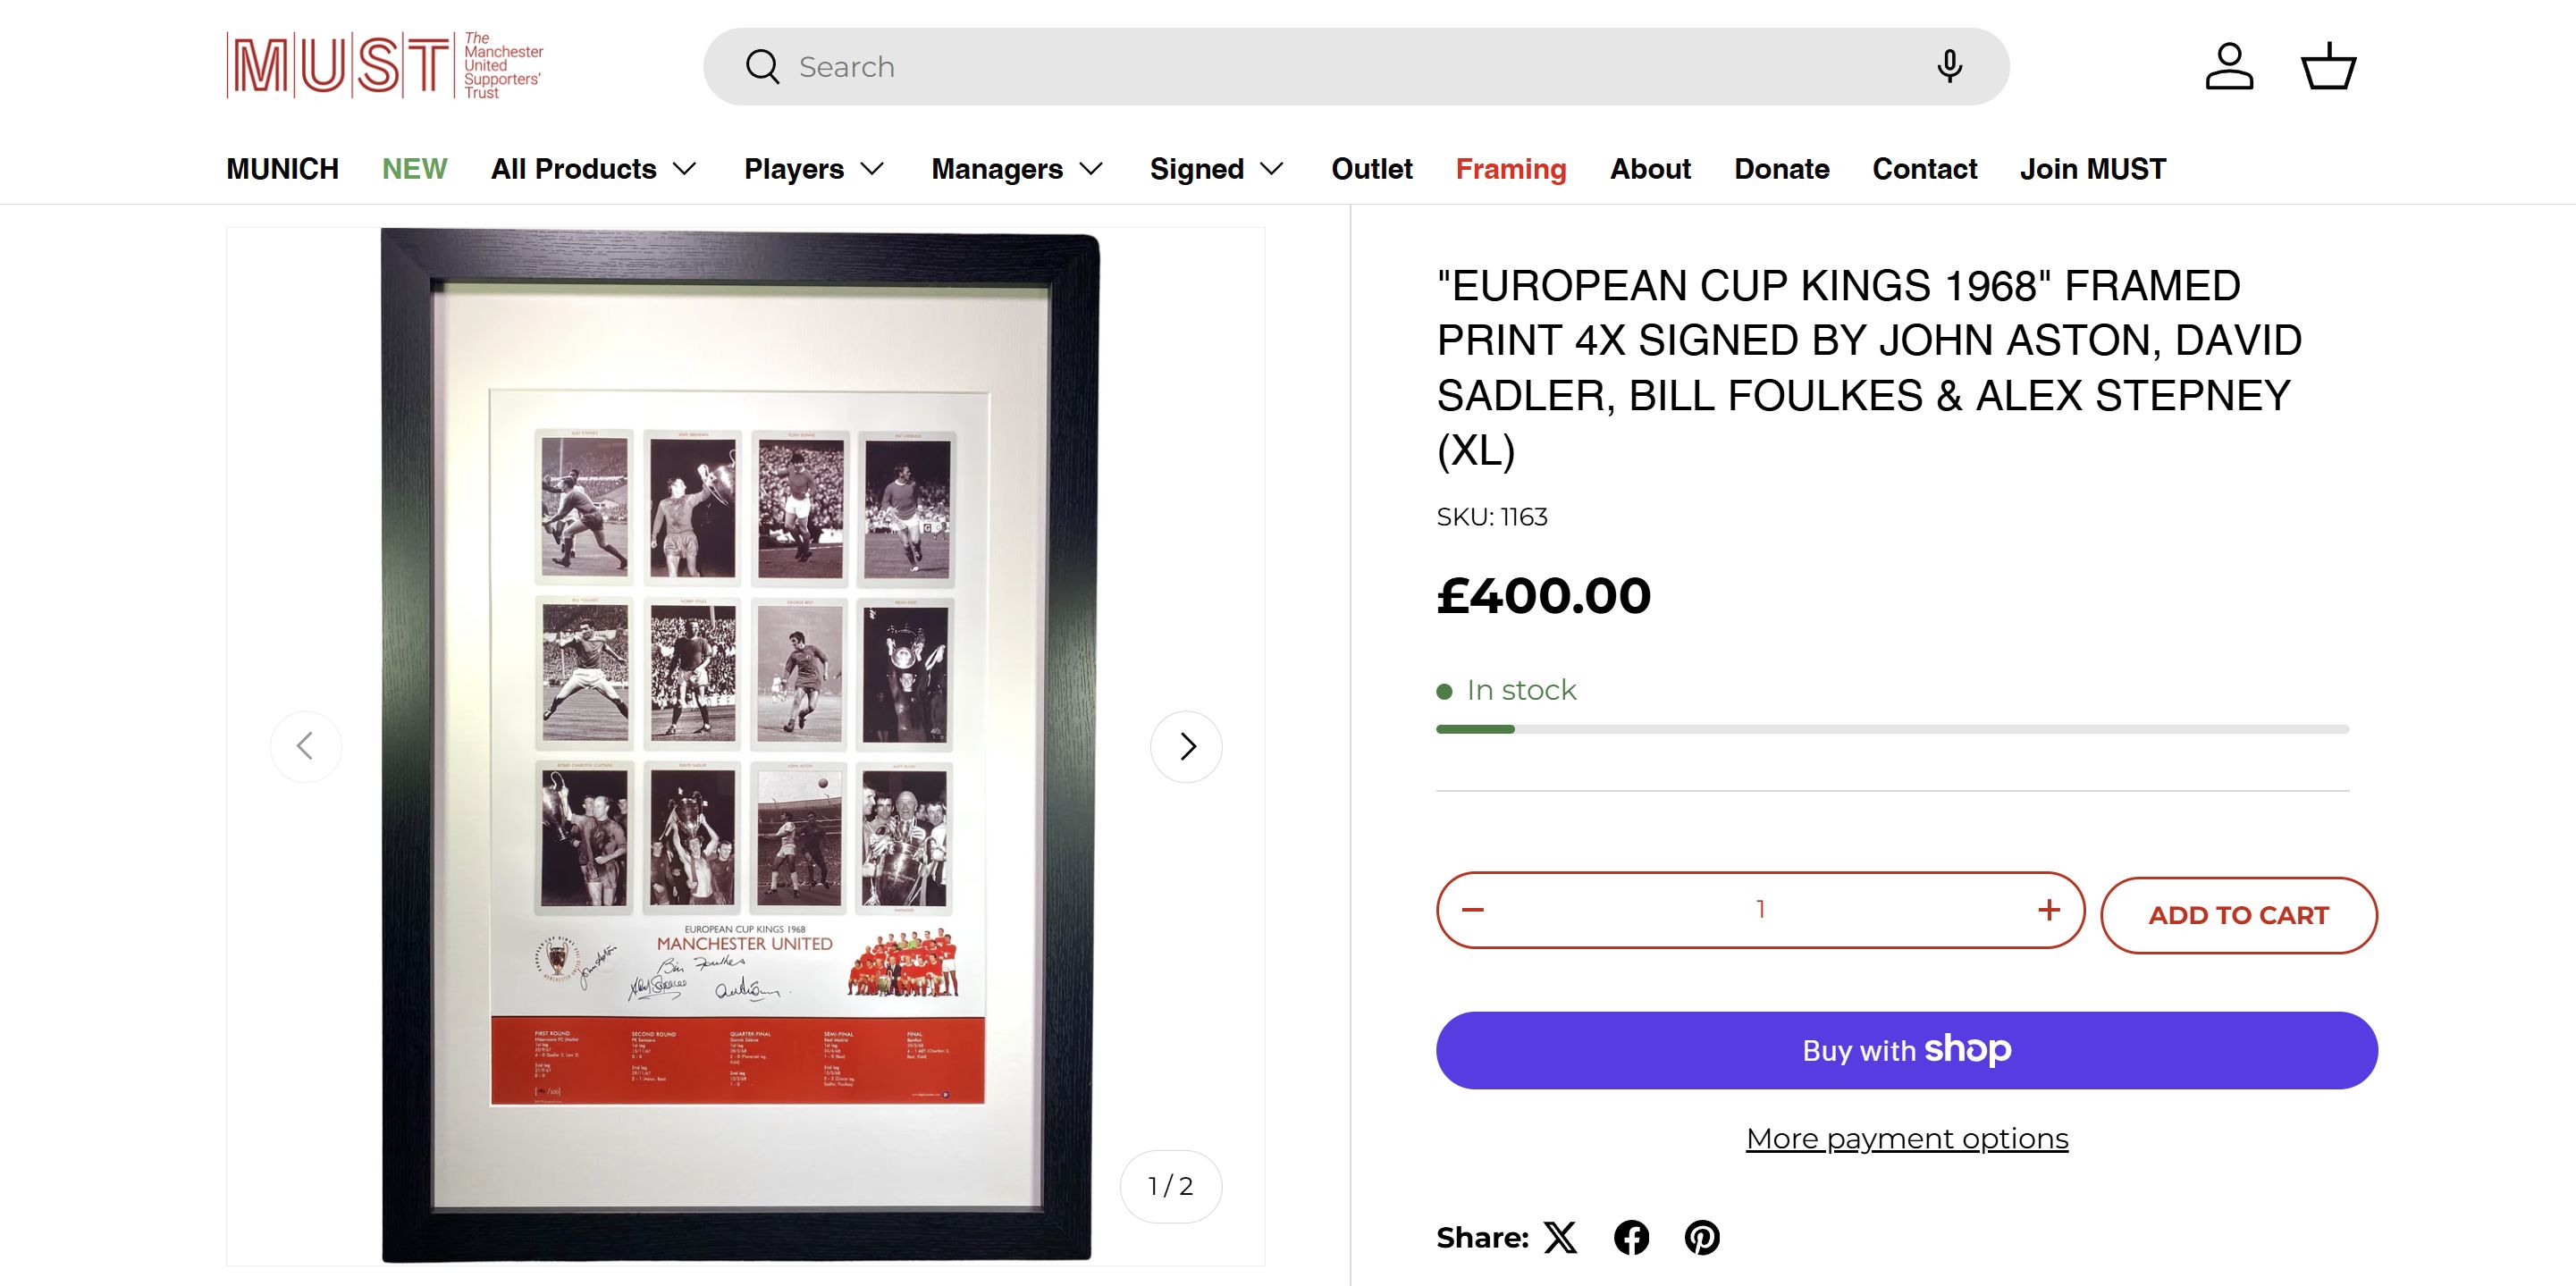Share product on X (Twitter)
This screenshot has width=2576, height=1286.
tap(1560, 1238)
